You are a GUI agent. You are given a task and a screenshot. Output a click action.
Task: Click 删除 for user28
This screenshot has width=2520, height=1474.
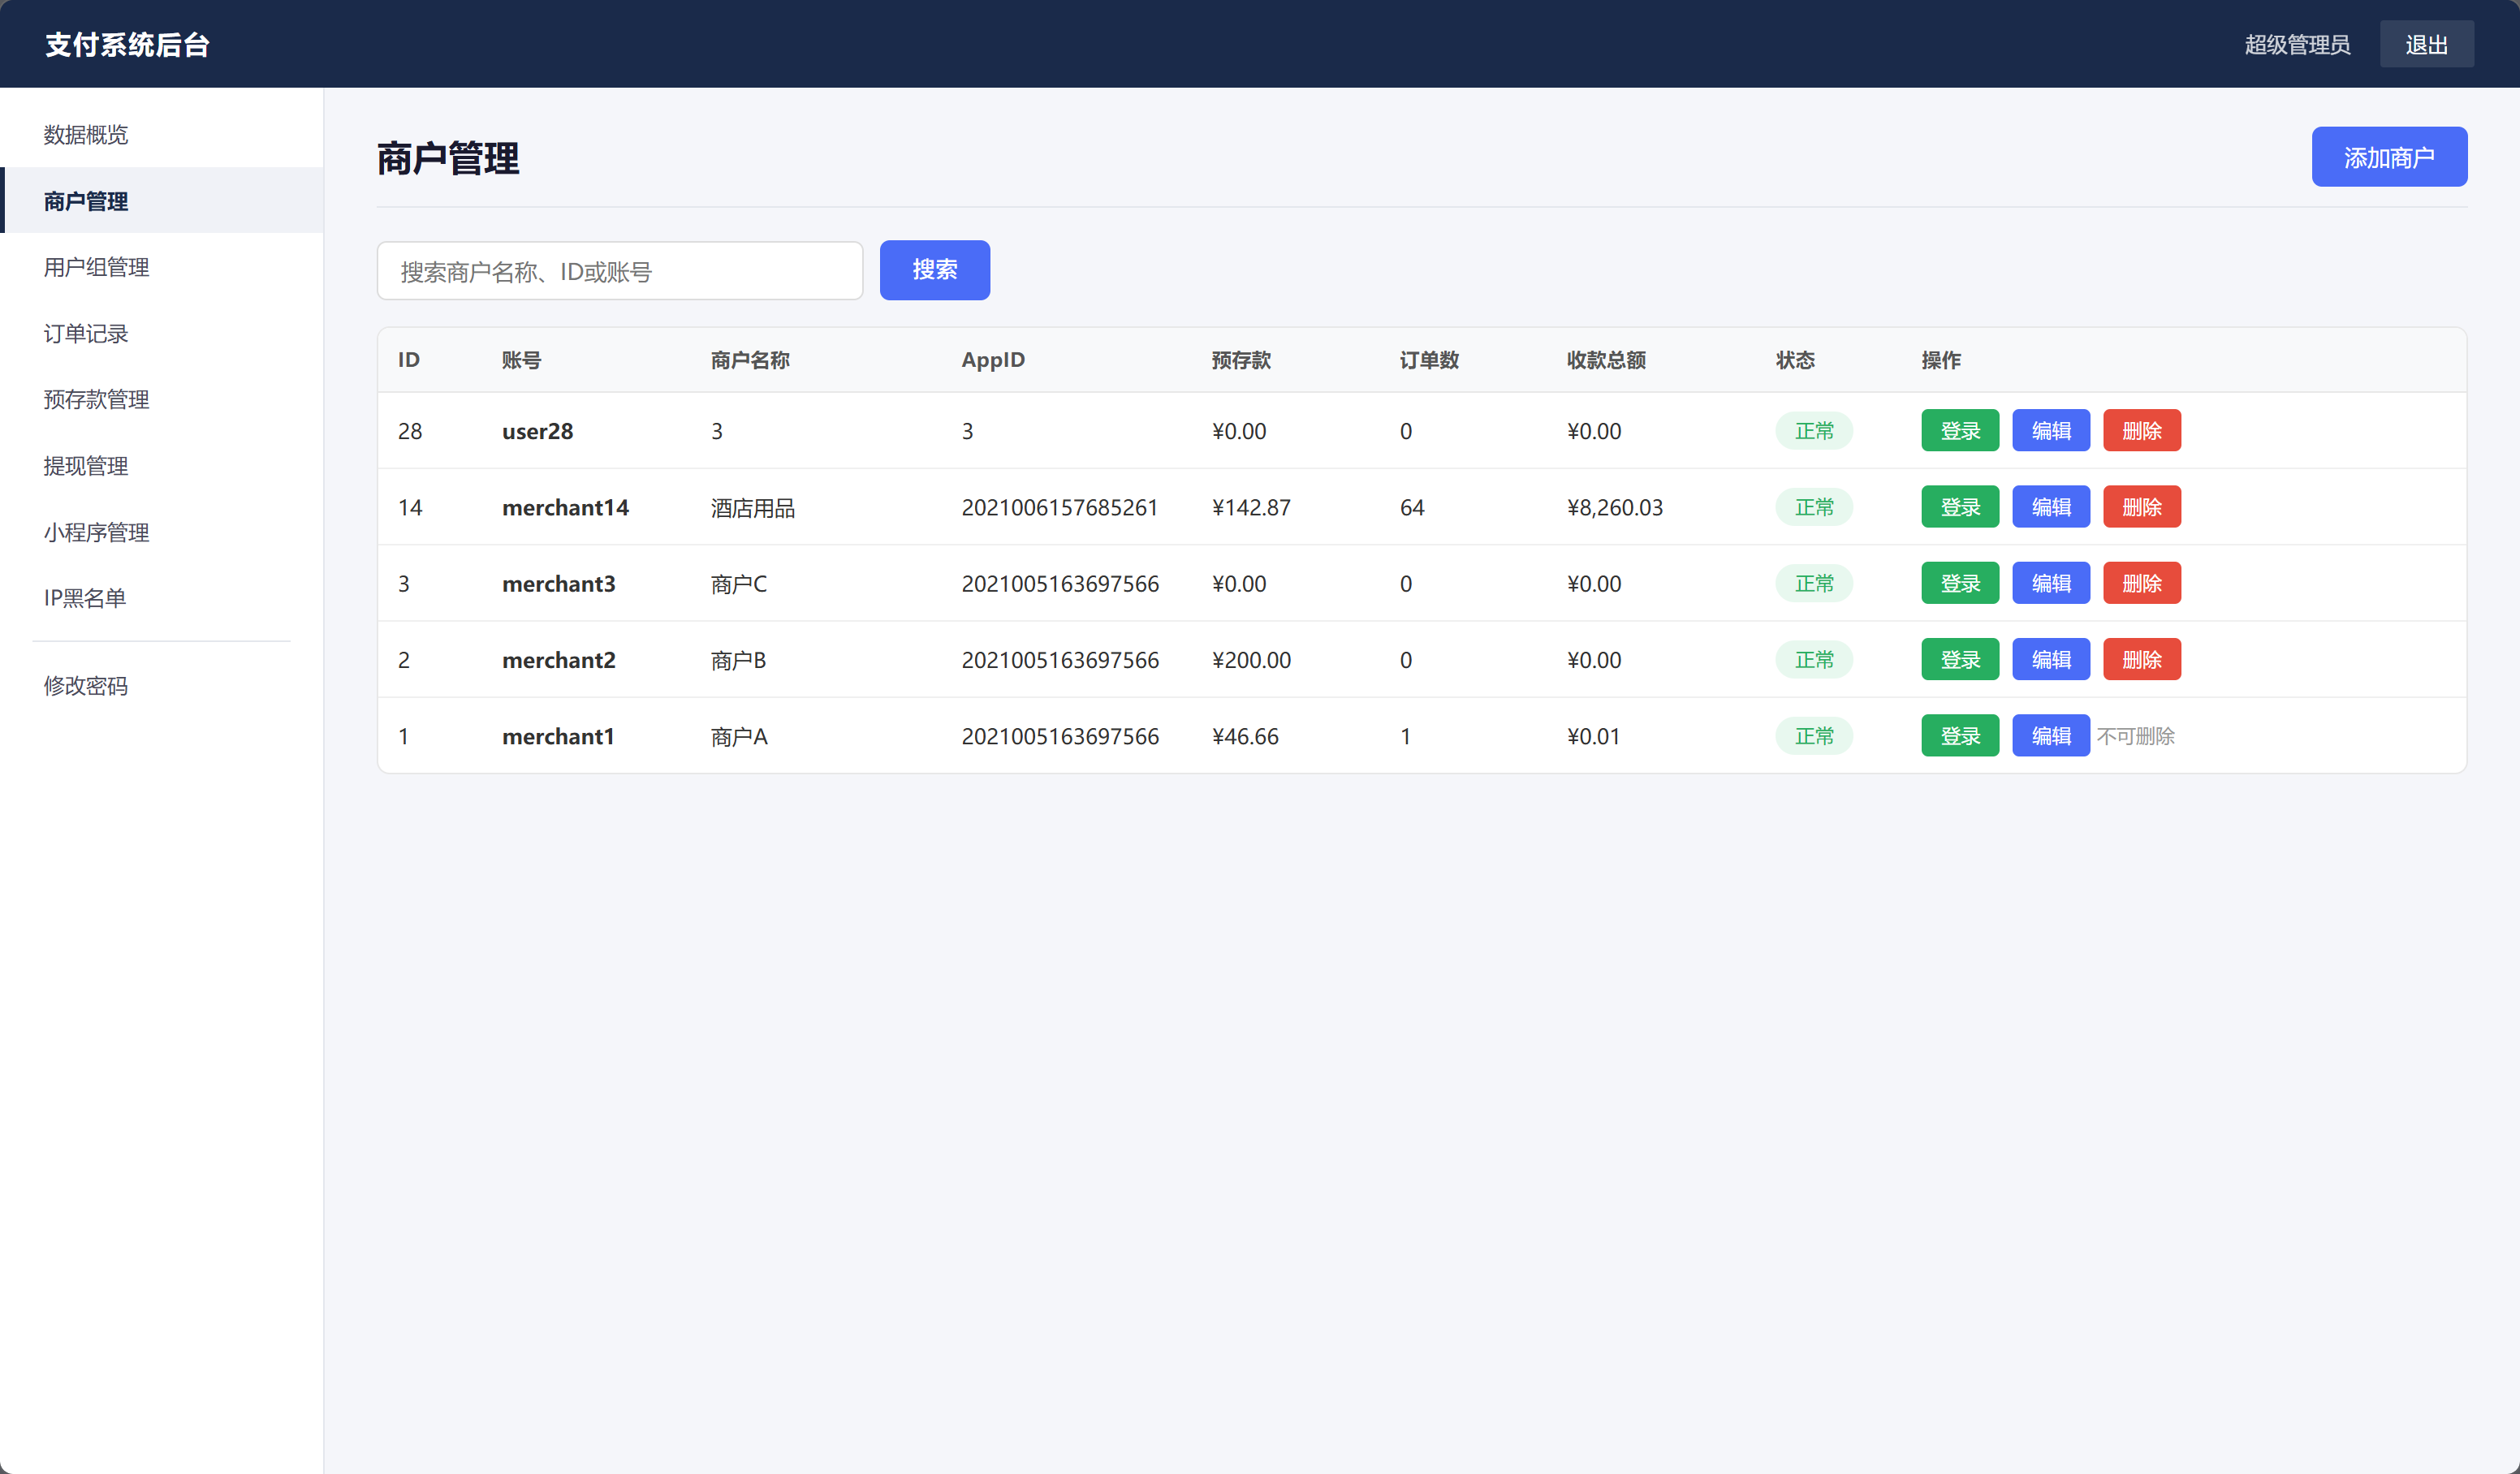[x=2142, y=431]
